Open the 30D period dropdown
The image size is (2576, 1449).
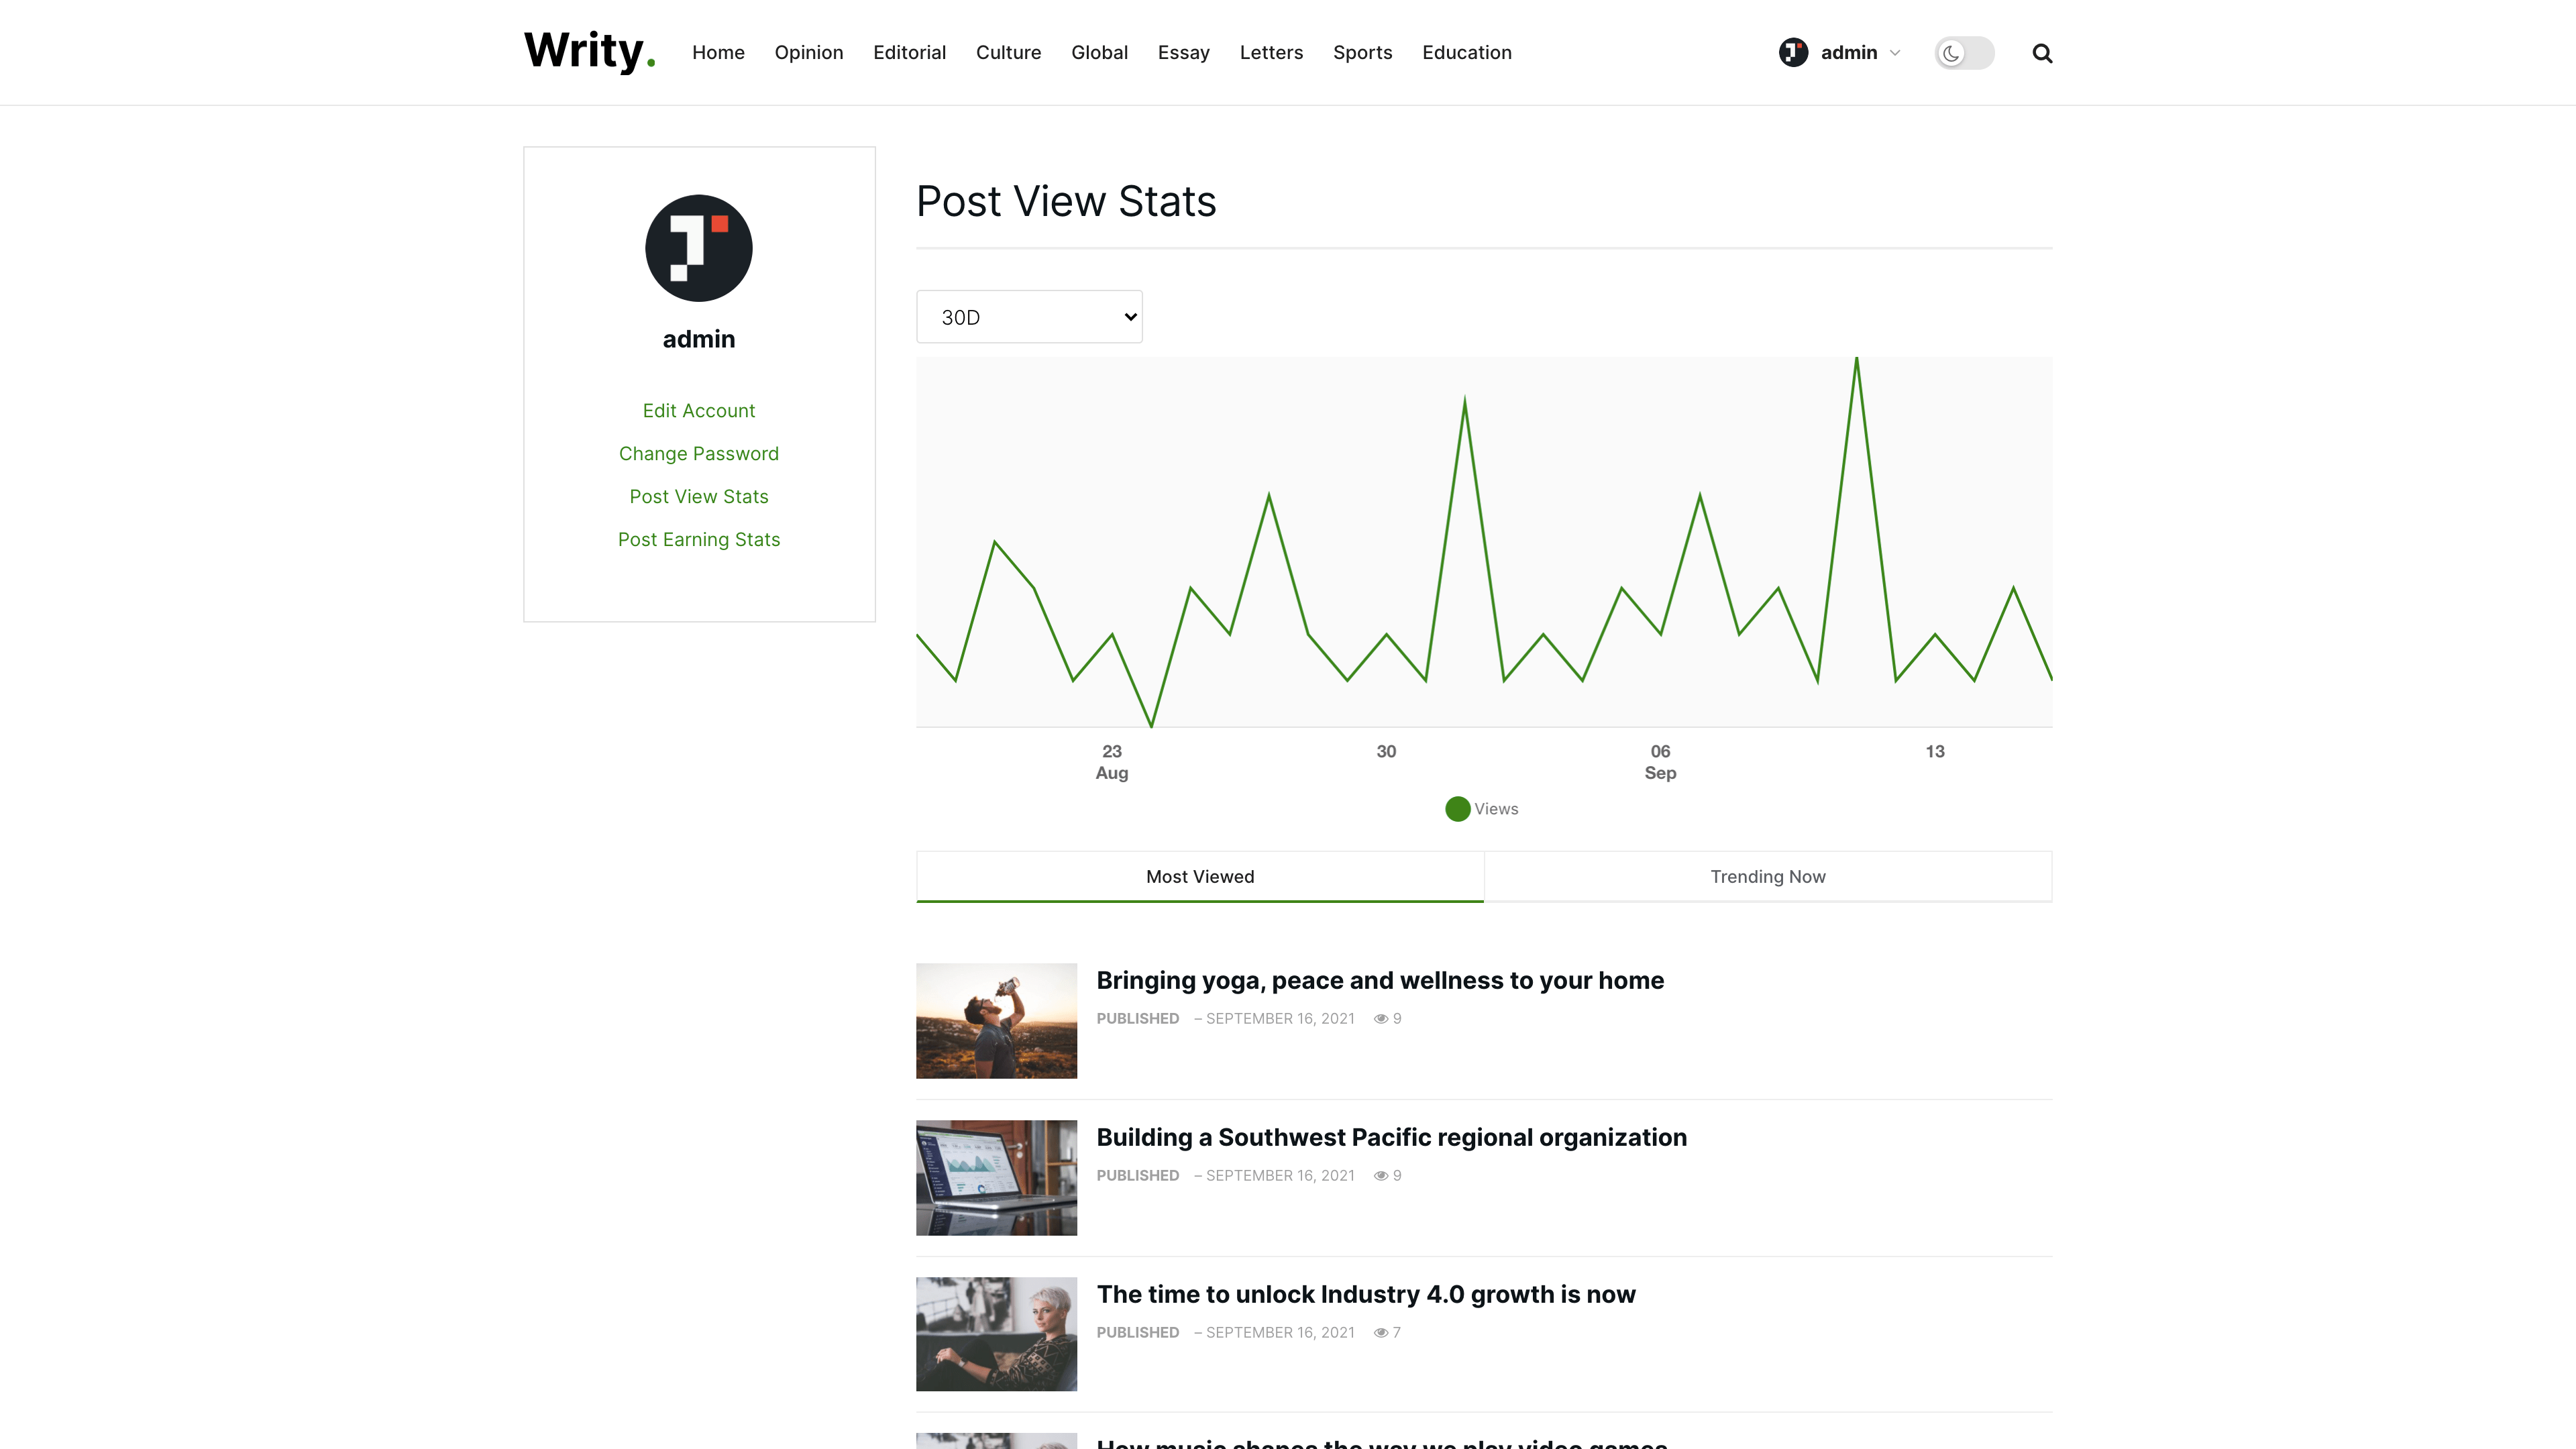(1029, 317)
